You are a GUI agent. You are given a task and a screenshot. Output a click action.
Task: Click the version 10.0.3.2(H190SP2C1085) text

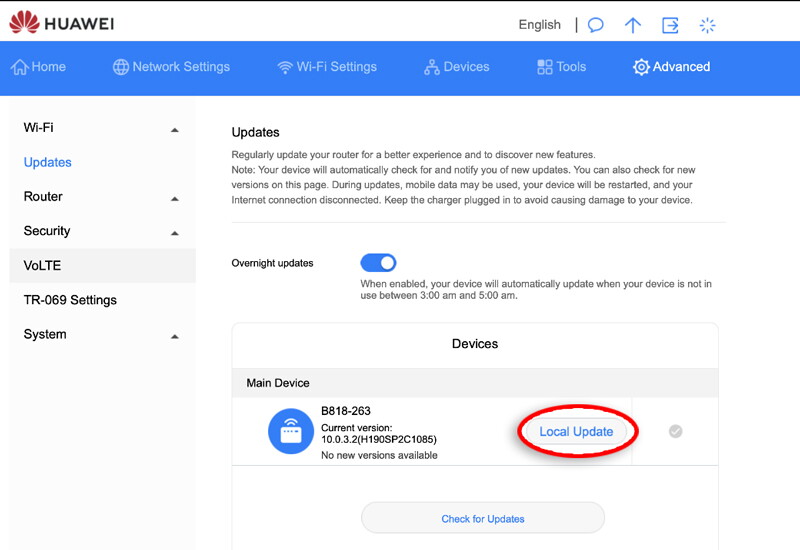click(x=379, y=439)
